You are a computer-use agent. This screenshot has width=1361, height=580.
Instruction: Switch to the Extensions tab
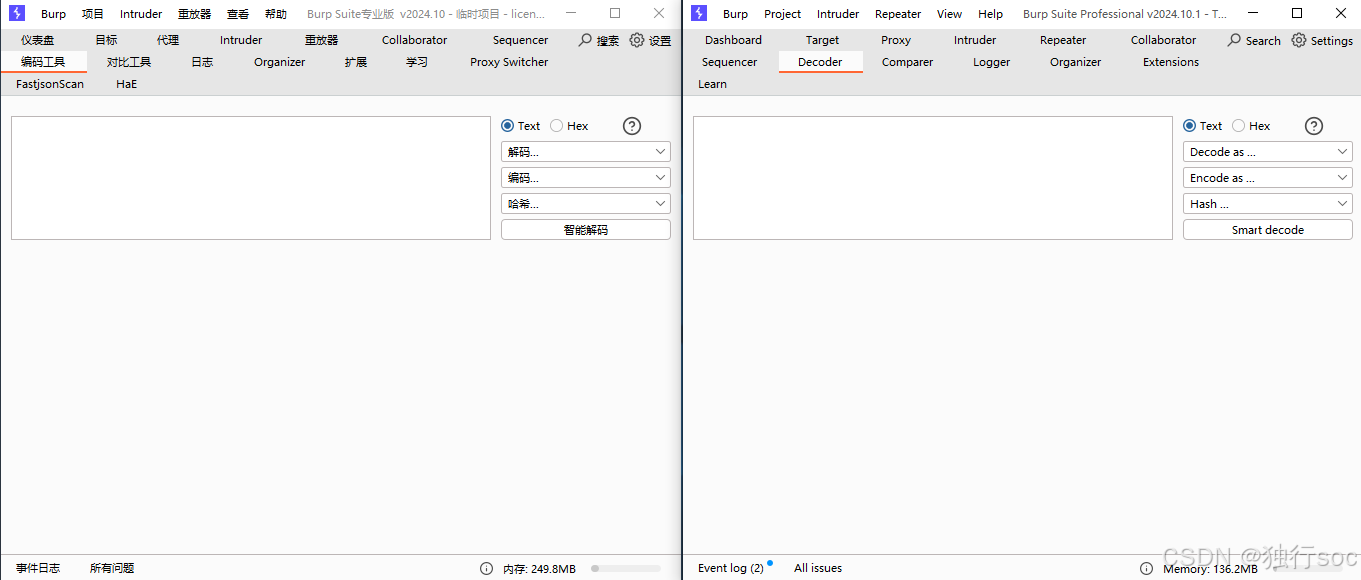(1171, 62)
